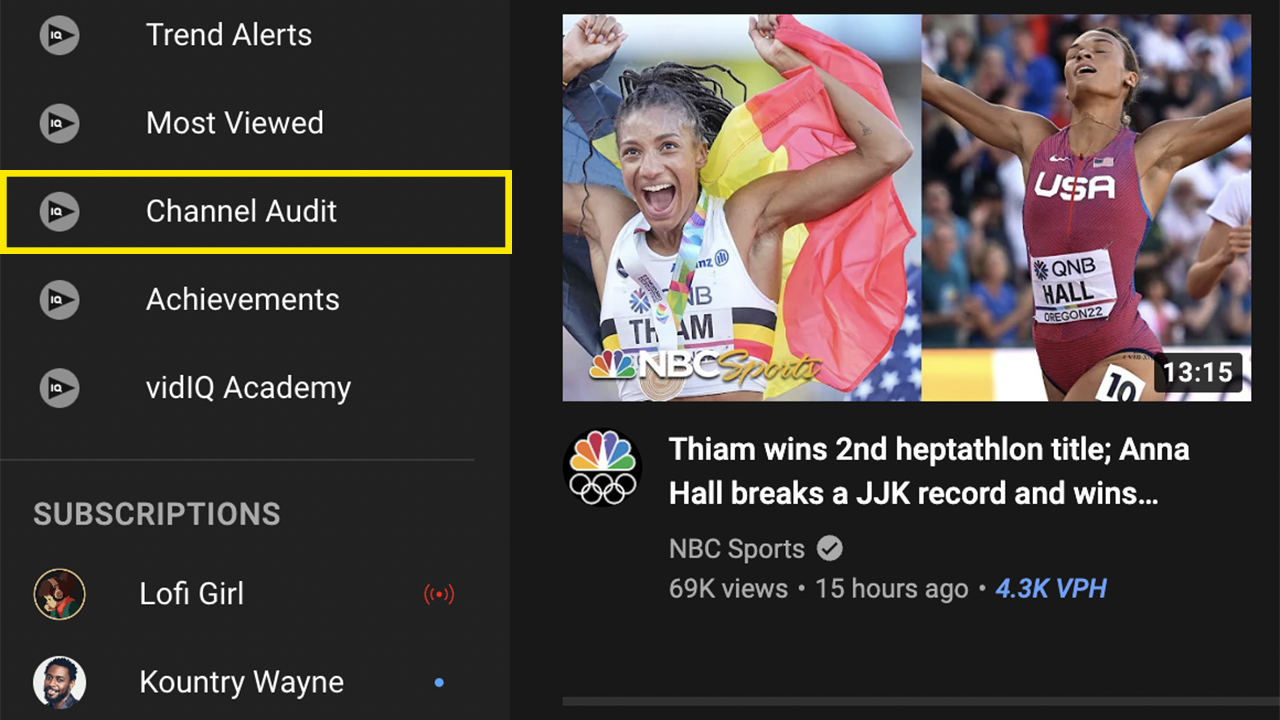
Task: Click the vidIQ icon beside Most Viewed
Action: pyautogui.click(x=59, y=124)
